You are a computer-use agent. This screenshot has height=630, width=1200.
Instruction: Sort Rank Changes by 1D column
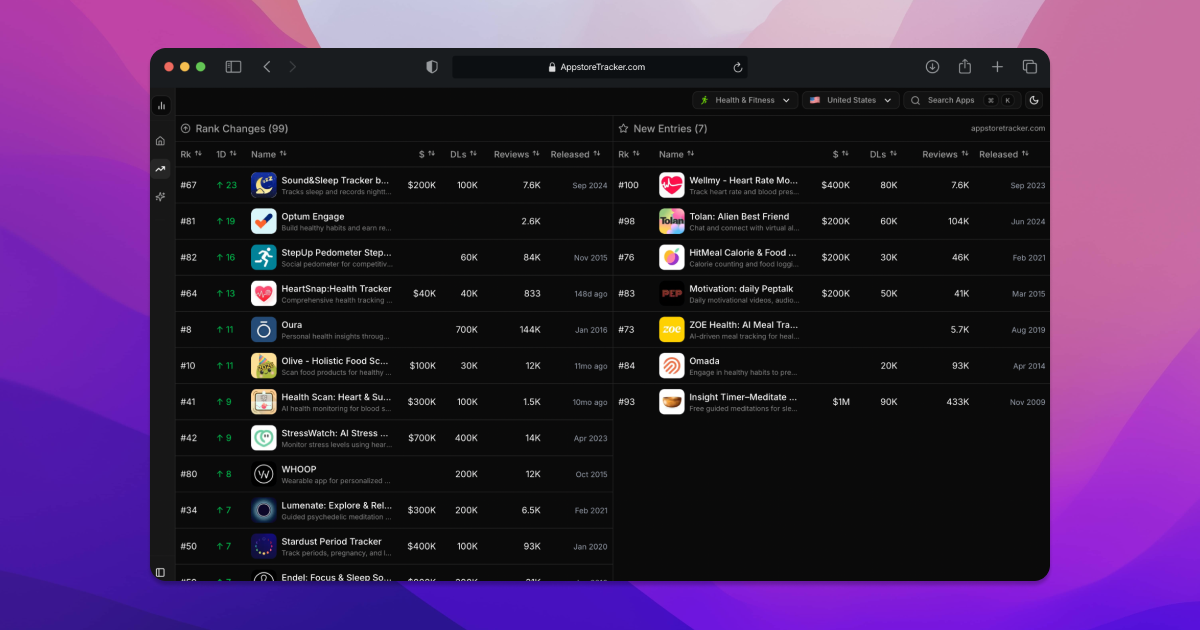click(226, 154)
